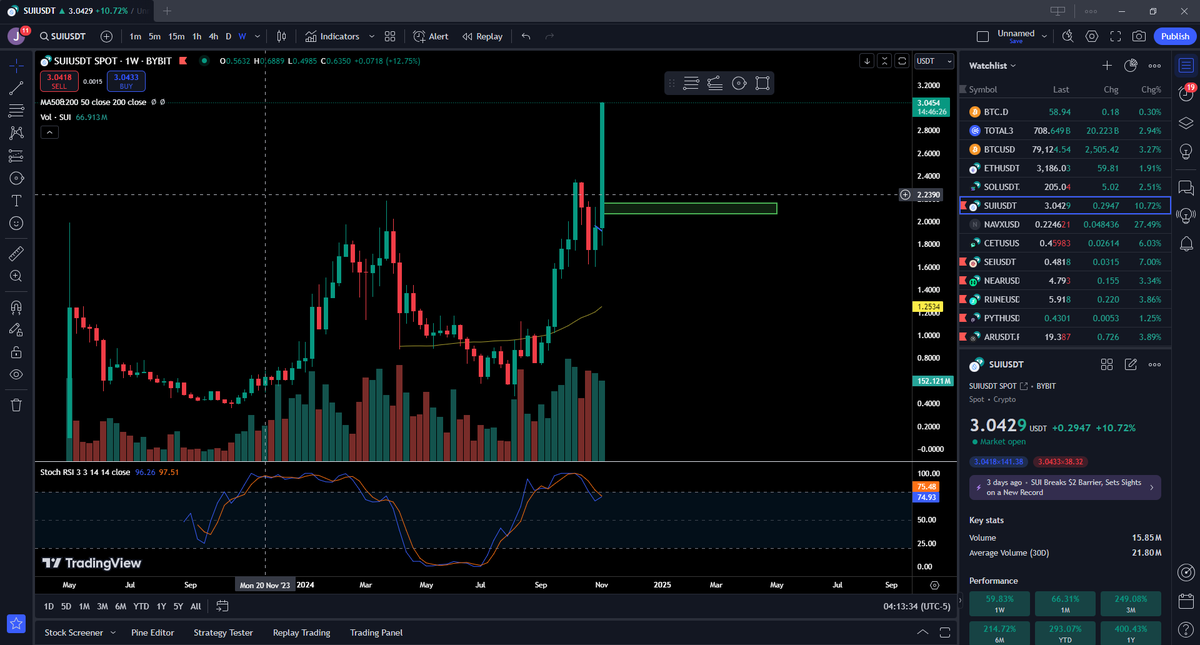This screenshot has height=645, width=1200.
Task: Open the indicator templates grid icon
Action: click(x=390, y=36)
